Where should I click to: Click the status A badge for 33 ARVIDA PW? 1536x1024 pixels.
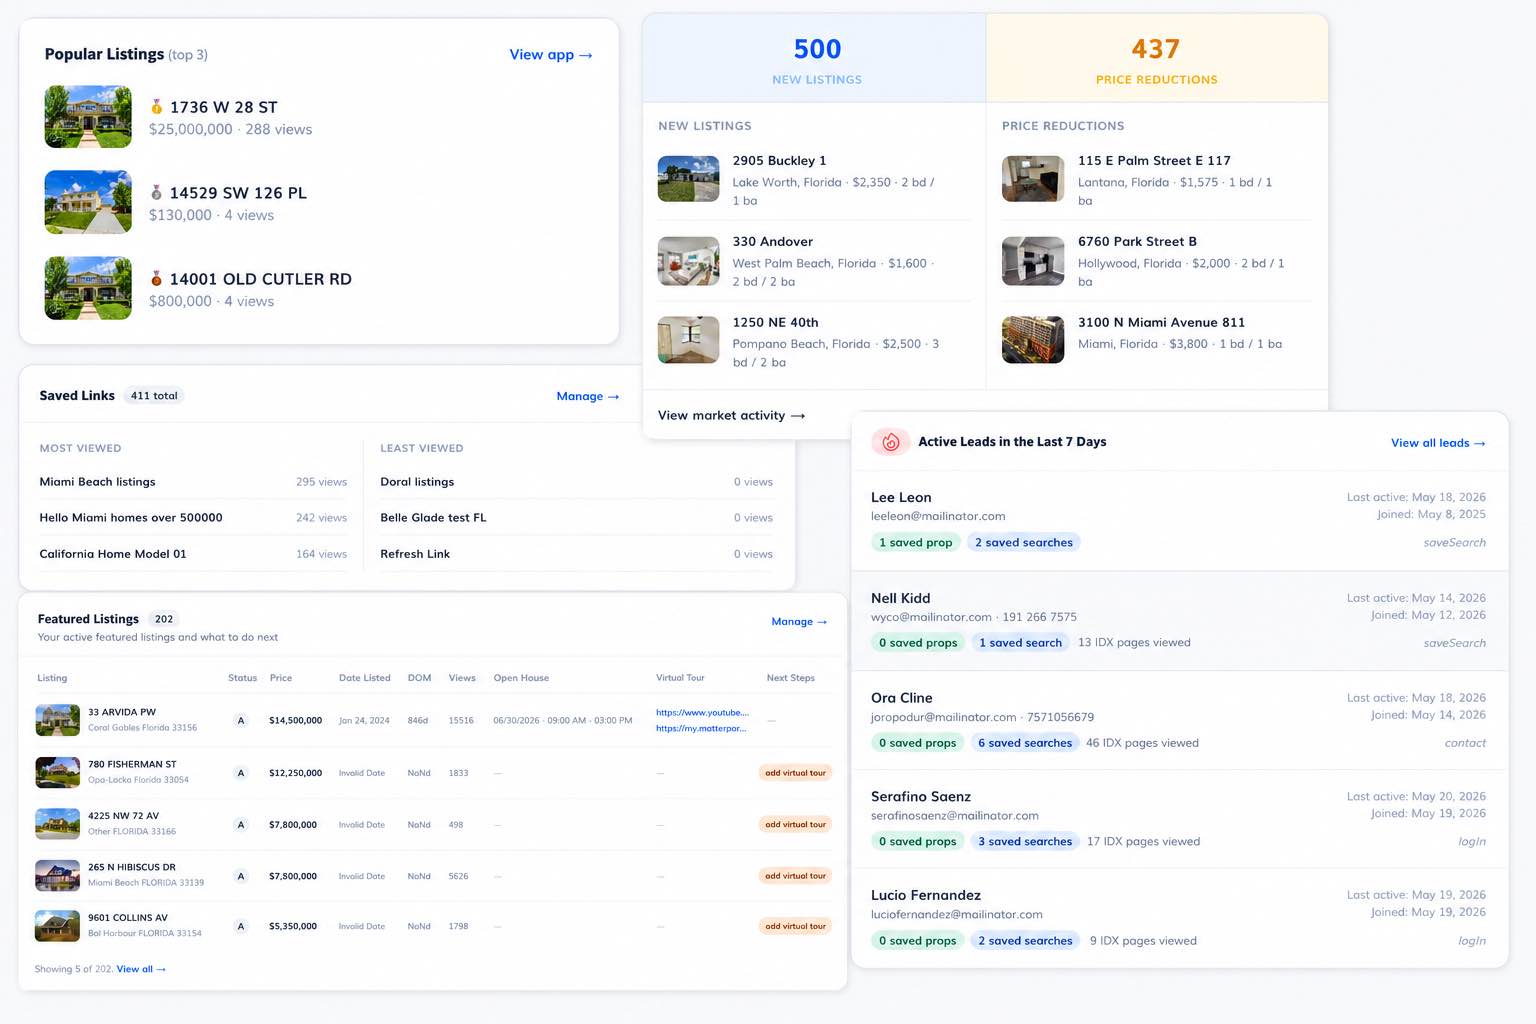point(241,720)
